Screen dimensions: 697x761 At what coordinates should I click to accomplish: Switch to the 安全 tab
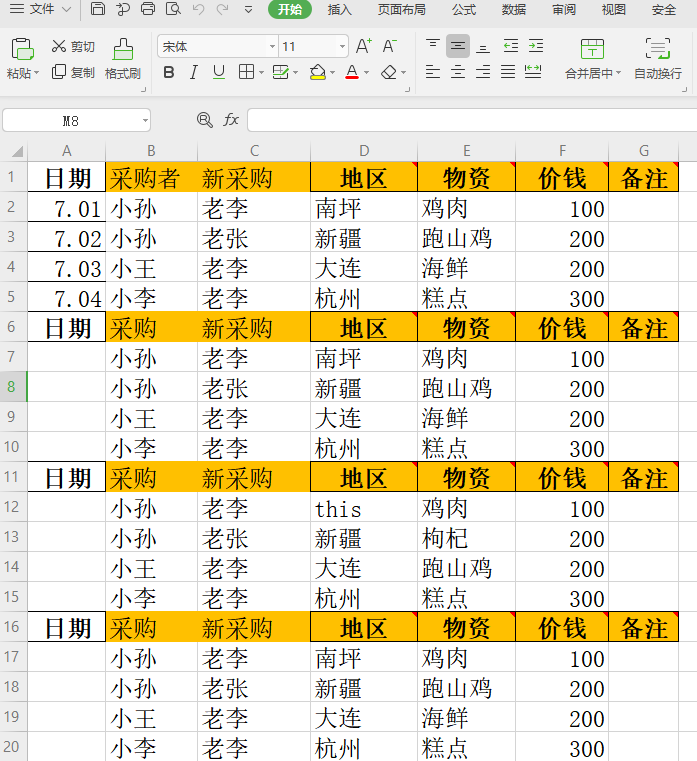tap(664, 9)
